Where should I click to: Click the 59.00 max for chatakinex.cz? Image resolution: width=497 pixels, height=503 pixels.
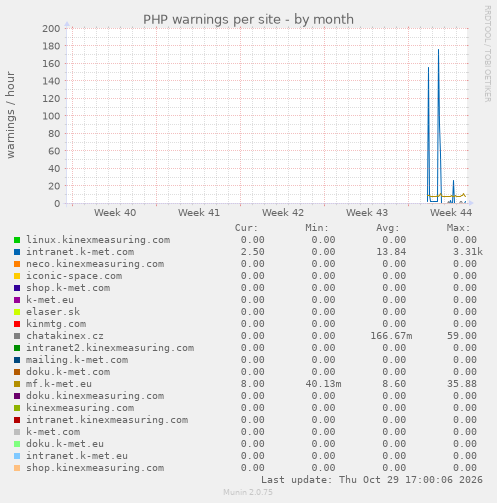(462, 336)
